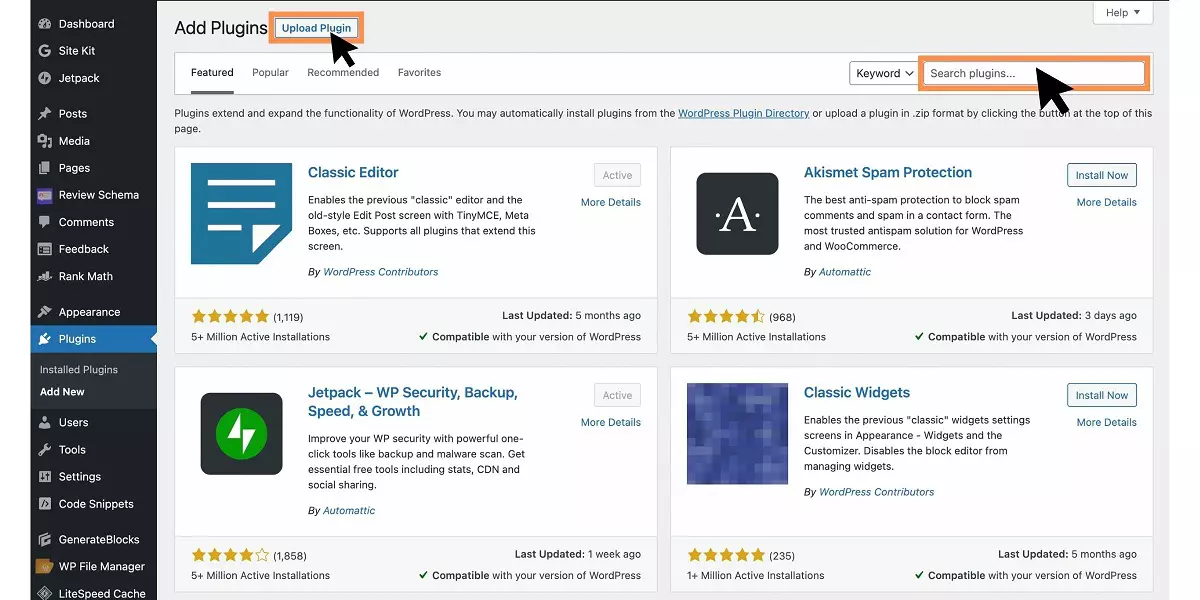Click Classic Editor five-star rating
This screenshot has width=1200, height=600.
tap(230, 316)
